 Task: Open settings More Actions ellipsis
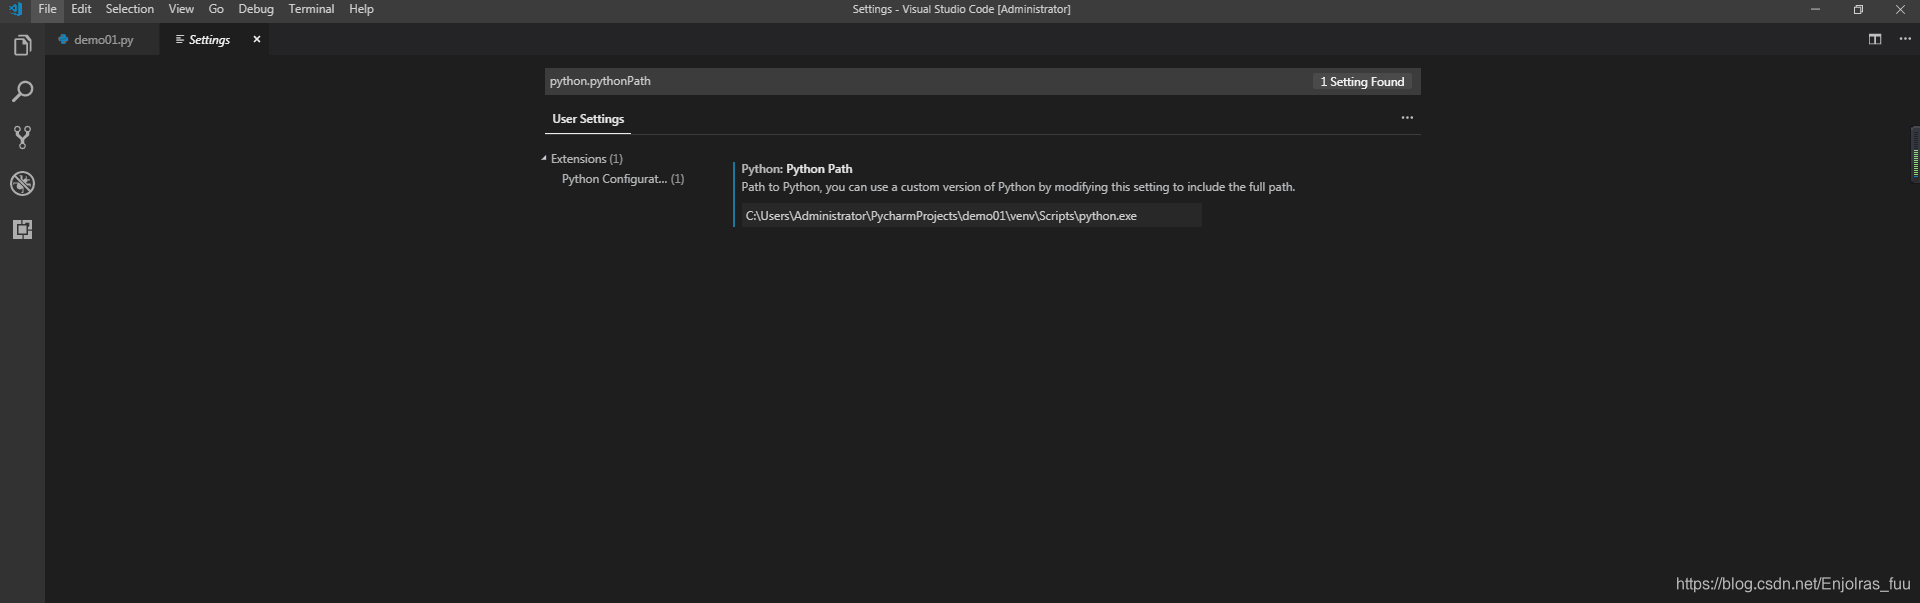1407,118
